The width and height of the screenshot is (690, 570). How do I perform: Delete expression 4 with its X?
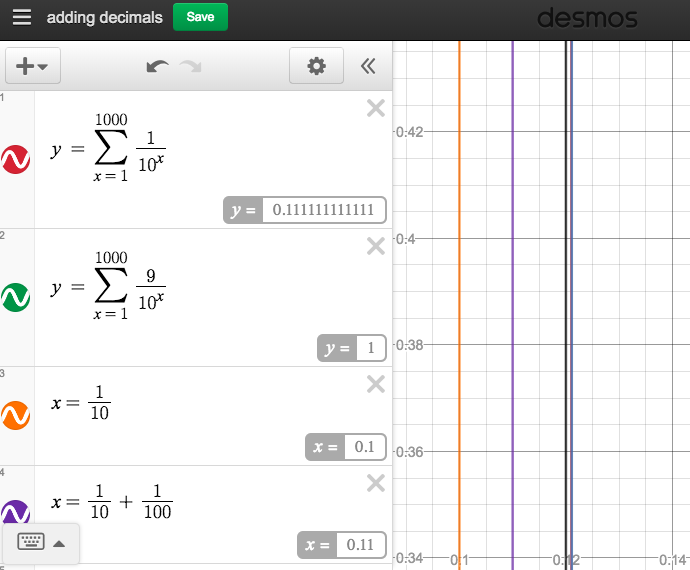(x=376, y=483)
